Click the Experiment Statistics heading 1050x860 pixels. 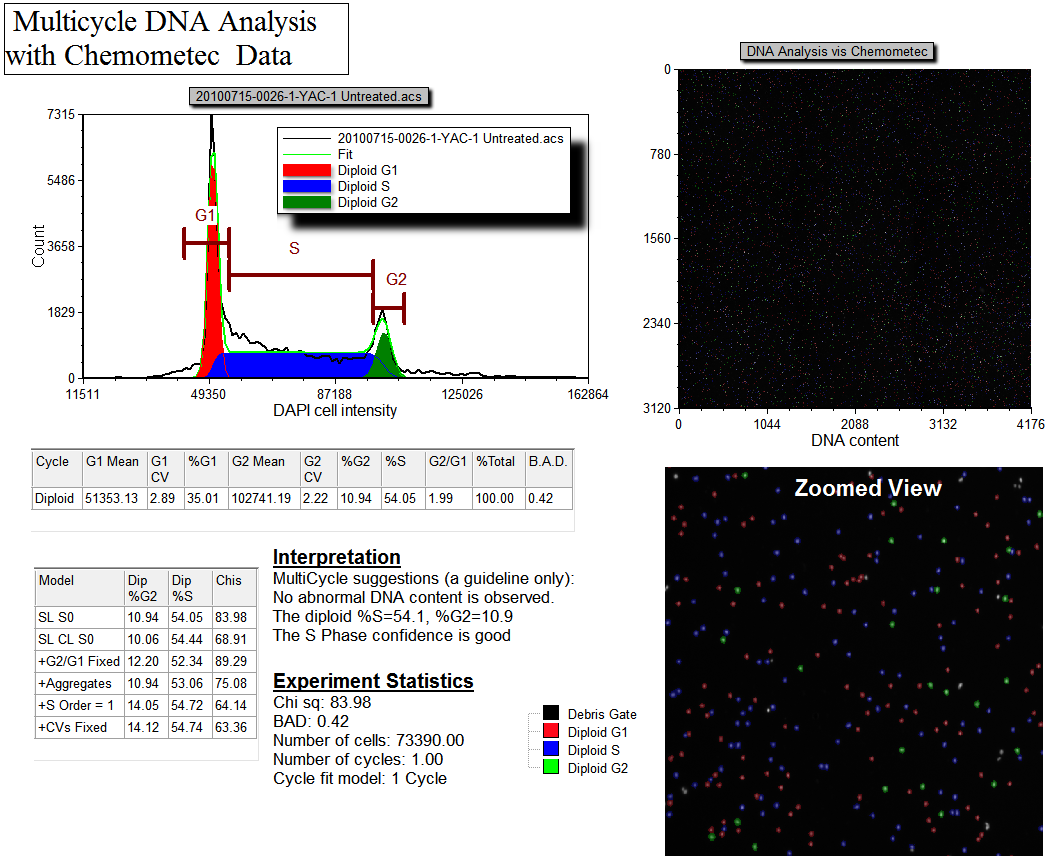point(373,681)
